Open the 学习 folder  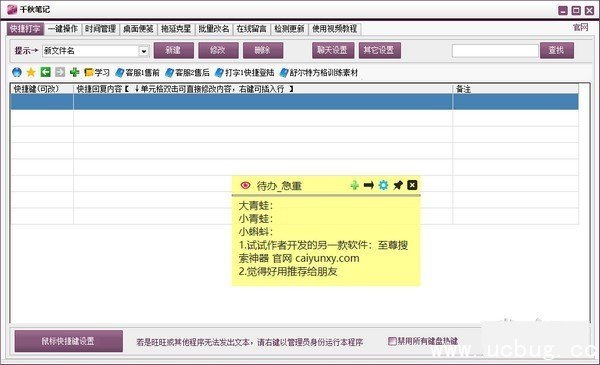pyautogui.click(x=97, y=72)
